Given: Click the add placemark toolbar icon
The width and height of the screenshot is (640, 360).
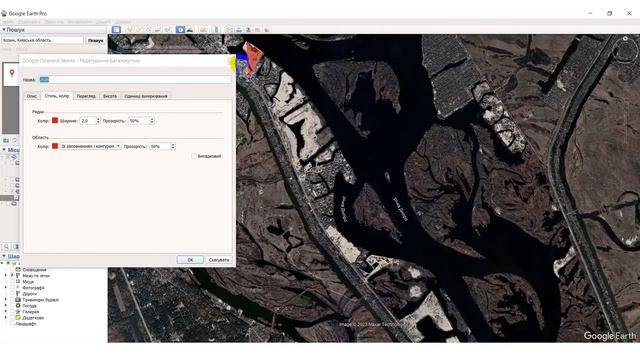Looking at the screenshot, I should (130, 29).
